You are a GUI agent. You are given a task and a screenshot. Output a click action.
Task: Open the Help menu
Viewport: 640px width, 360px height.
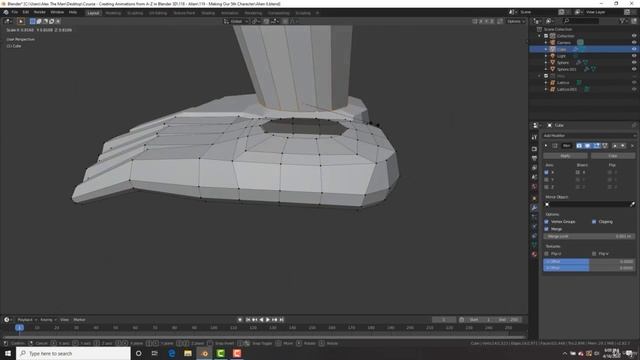click(73, 12)
